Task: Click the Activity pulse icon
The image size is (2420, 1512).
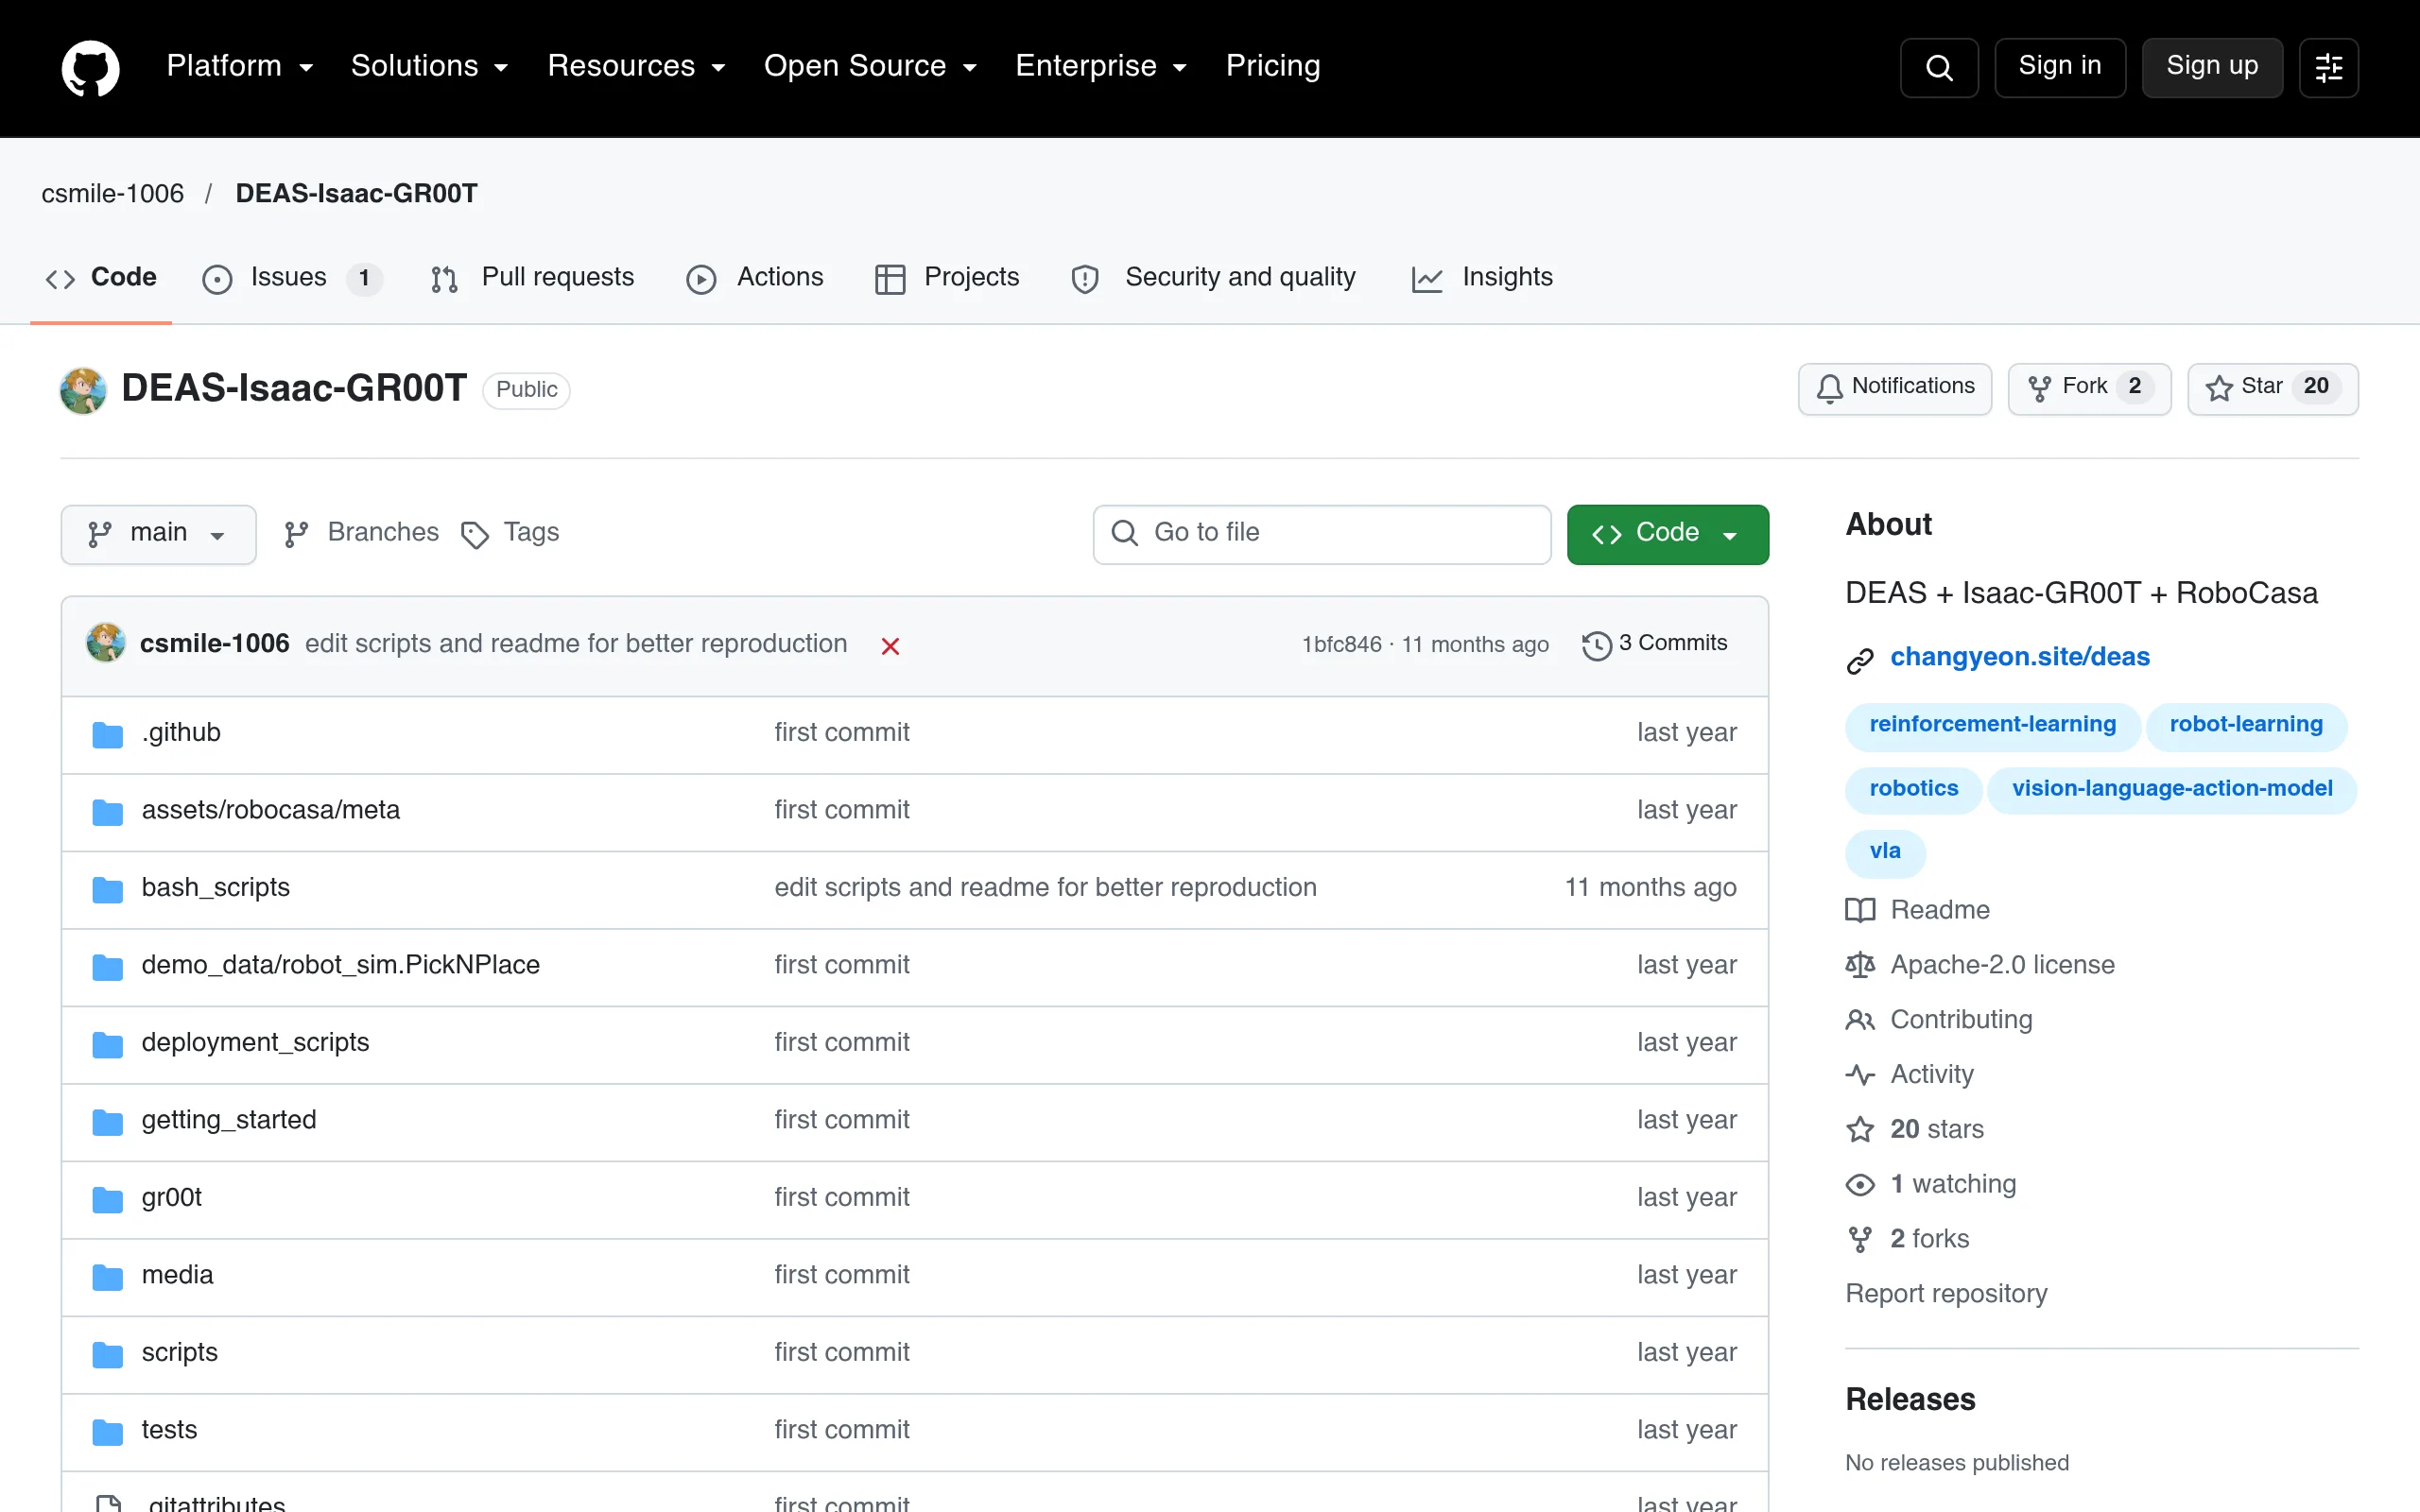Action: (1859, 1075)
